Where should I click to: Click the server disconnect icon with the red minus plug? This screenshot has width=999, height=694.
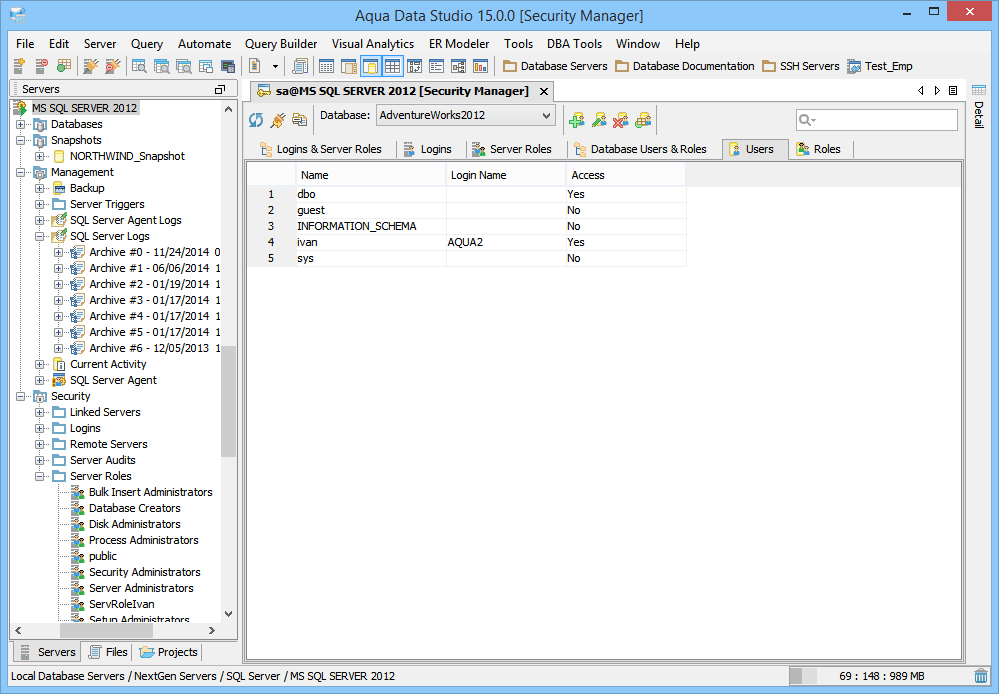pos(113,66)
